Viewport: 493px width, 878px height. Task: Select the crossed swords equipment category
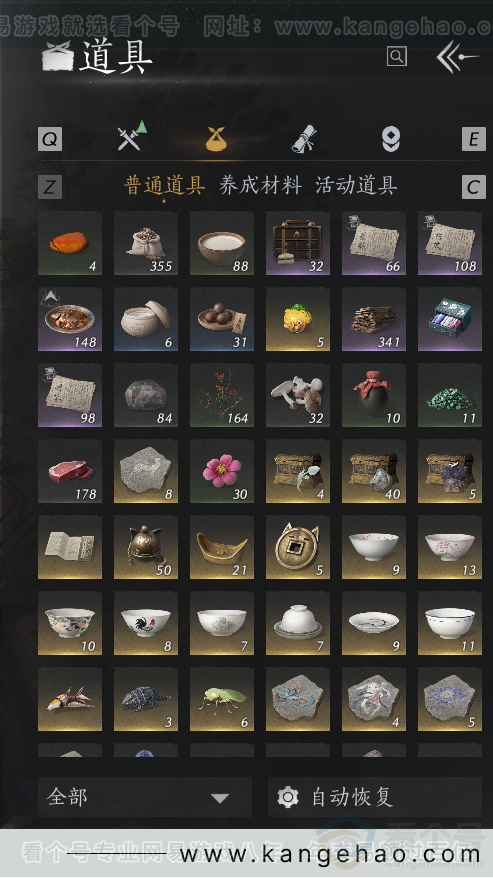click(131, 137)
